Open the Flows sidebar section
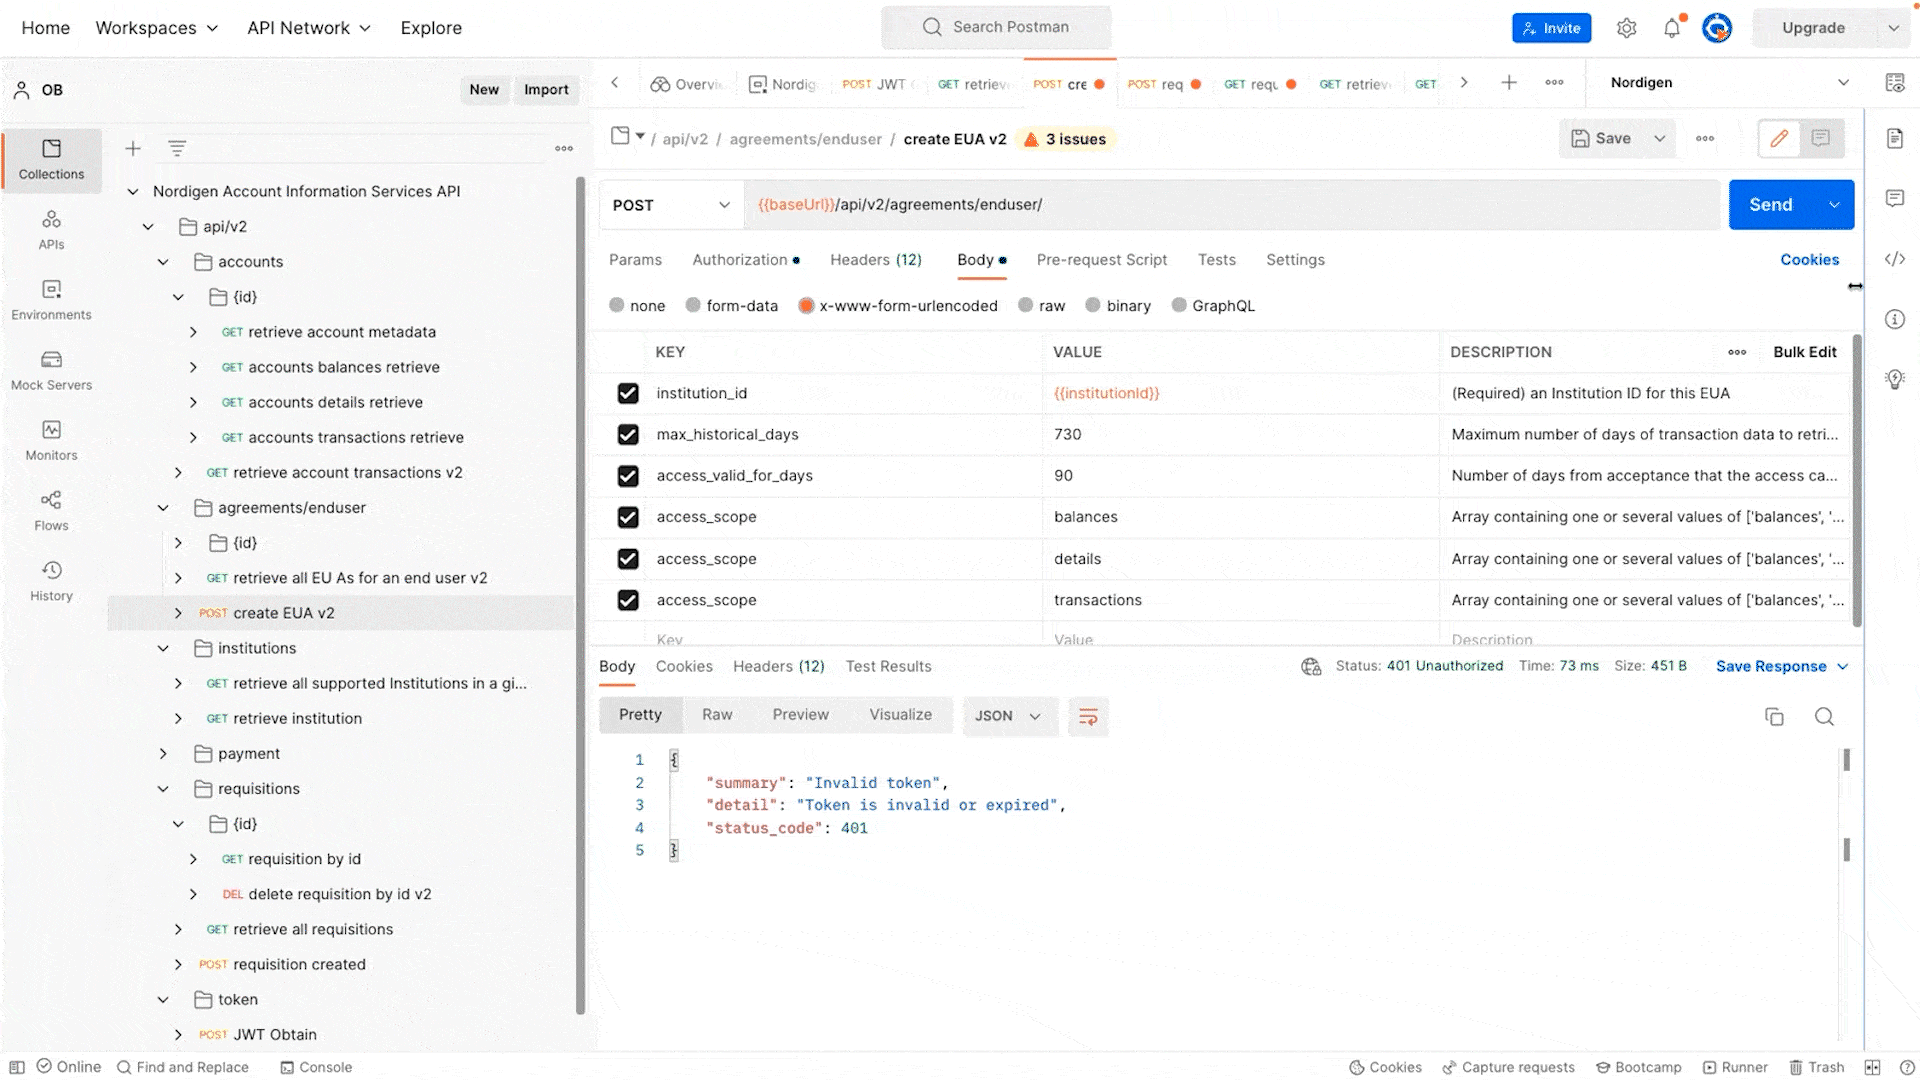Screen dimensions: 1920x1080 pos(51,510)
